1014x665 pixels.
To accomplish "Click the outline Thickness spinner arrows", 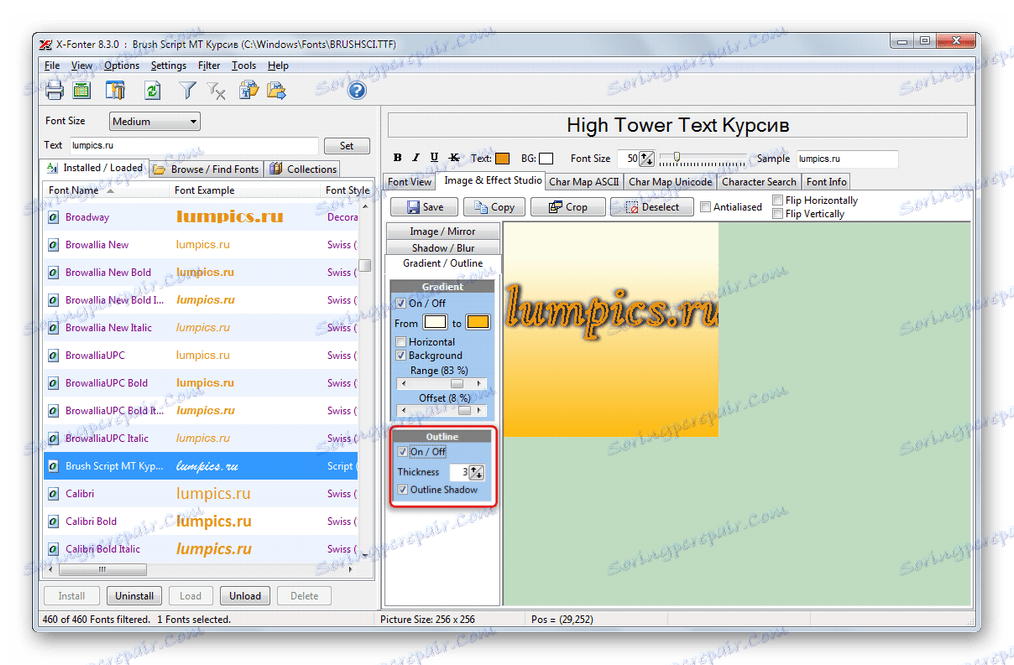I will coord(477,472).
